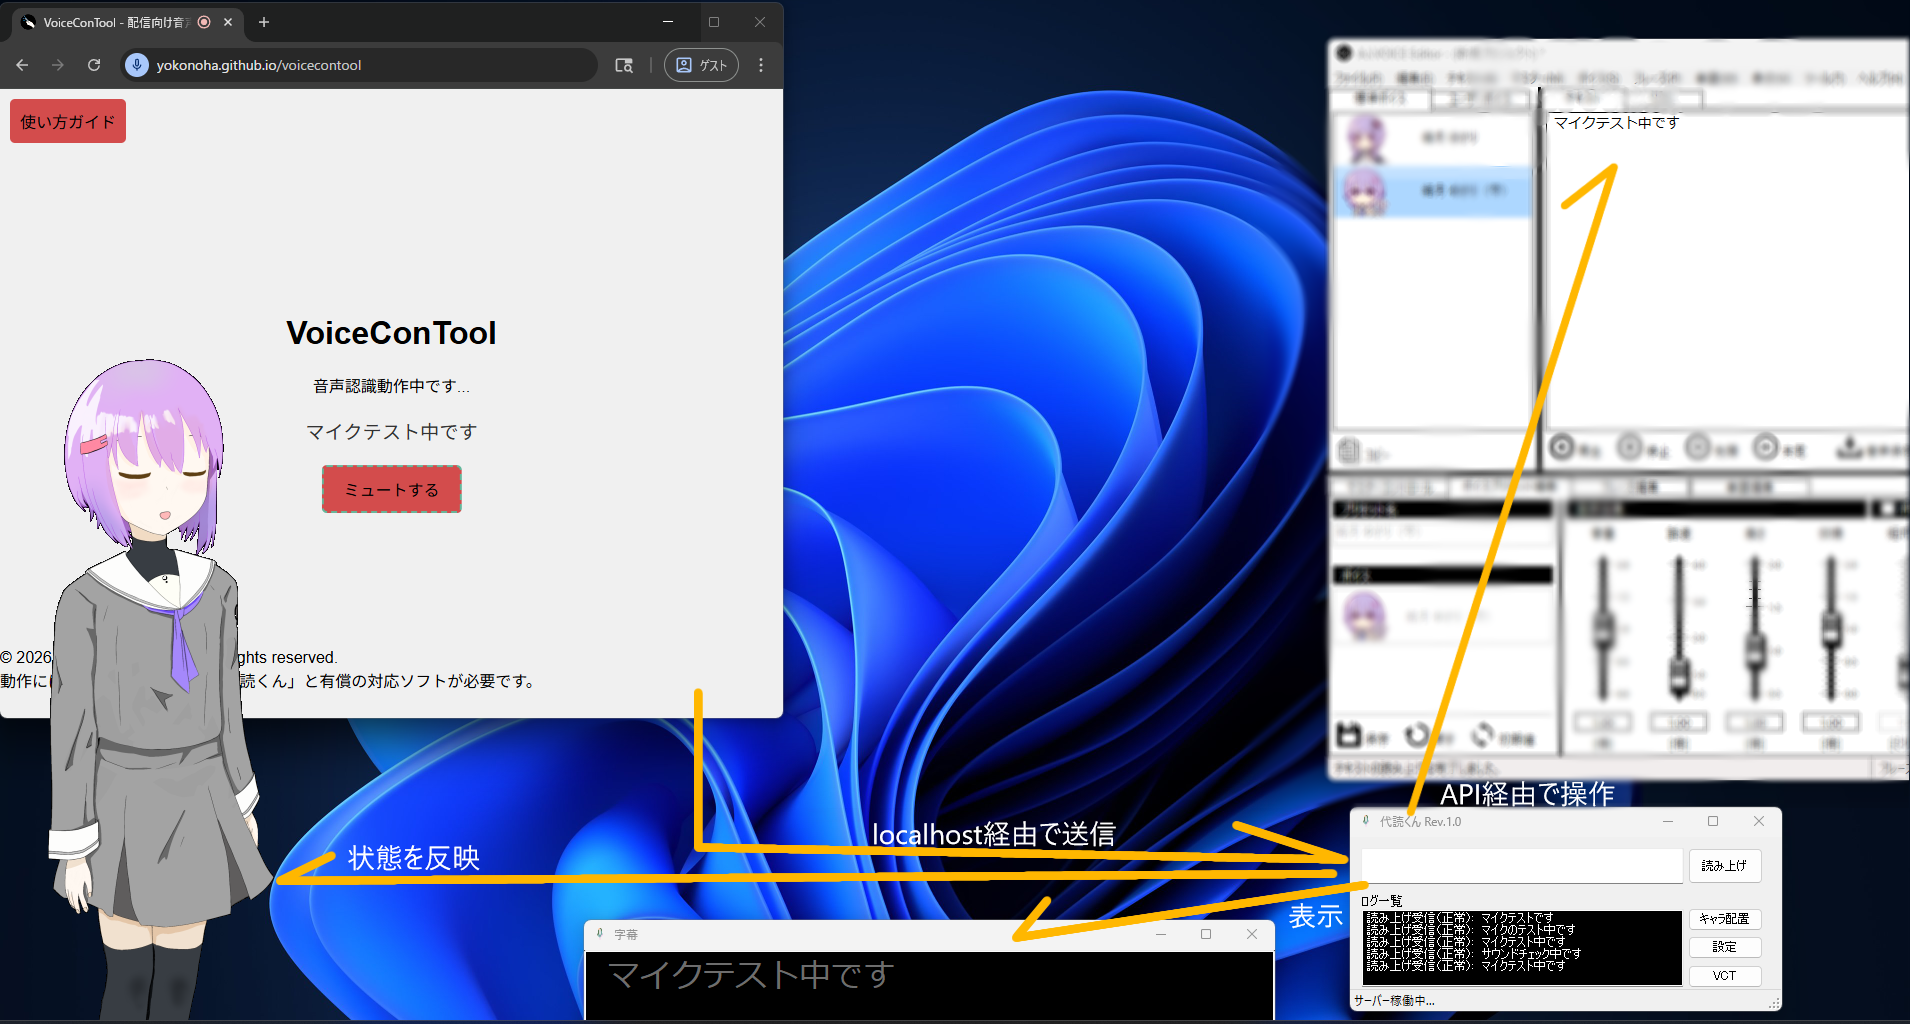
Task: Click the 字幕 window title icon
Action: pos(600,934)
